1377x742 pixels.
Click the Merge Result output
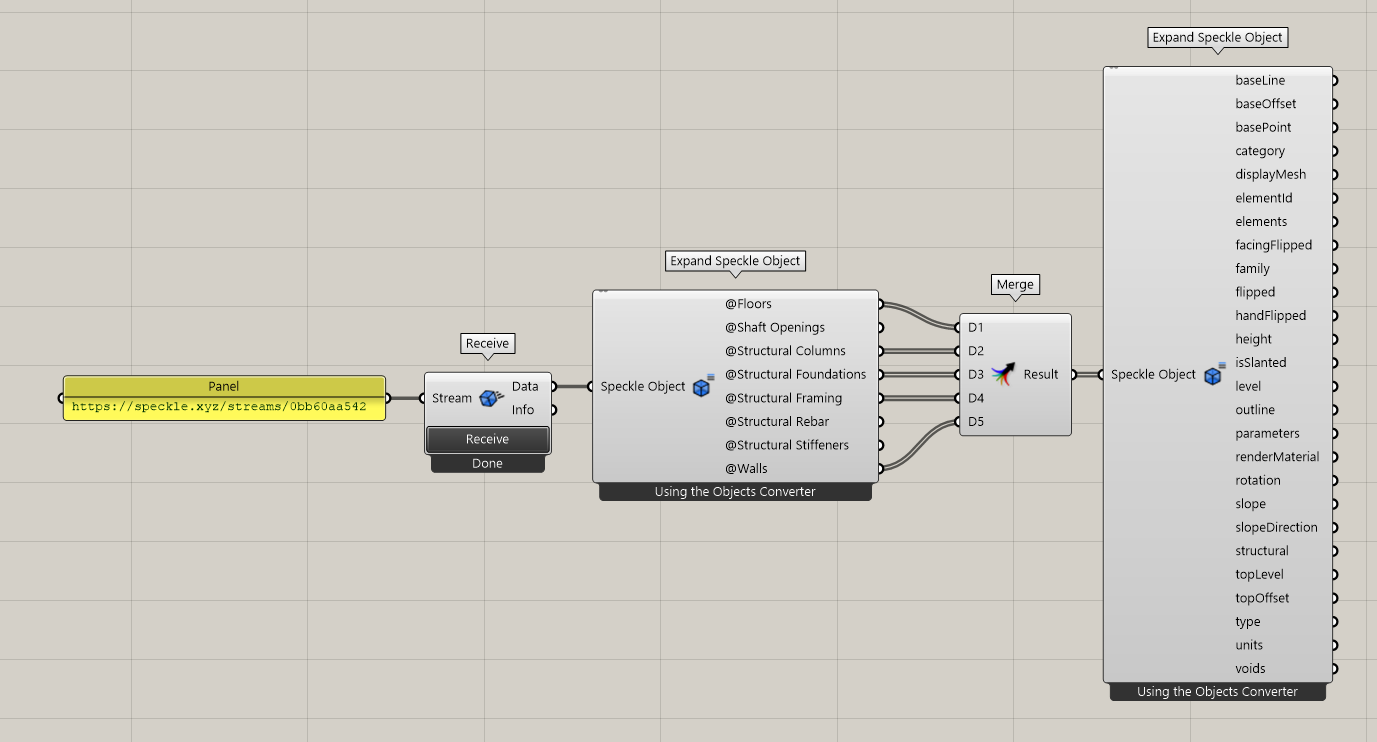(1040, 375)
